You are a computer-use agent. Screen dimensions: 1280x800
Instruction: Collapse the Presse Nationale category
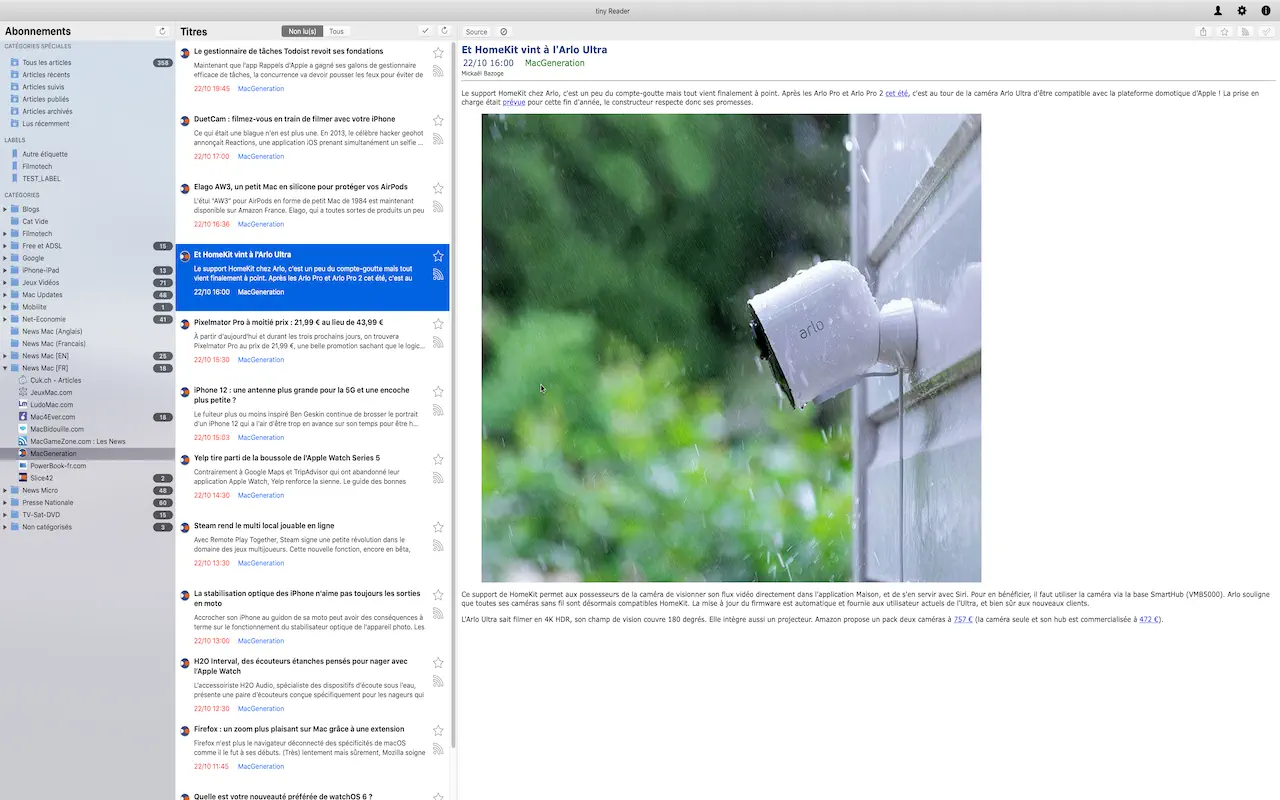(x=6, y=502)
